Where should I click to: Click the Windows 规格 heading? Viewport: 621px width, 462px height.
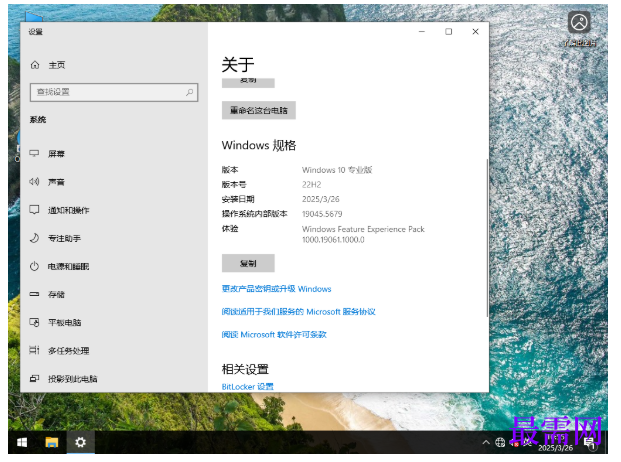tap(259, 145)
